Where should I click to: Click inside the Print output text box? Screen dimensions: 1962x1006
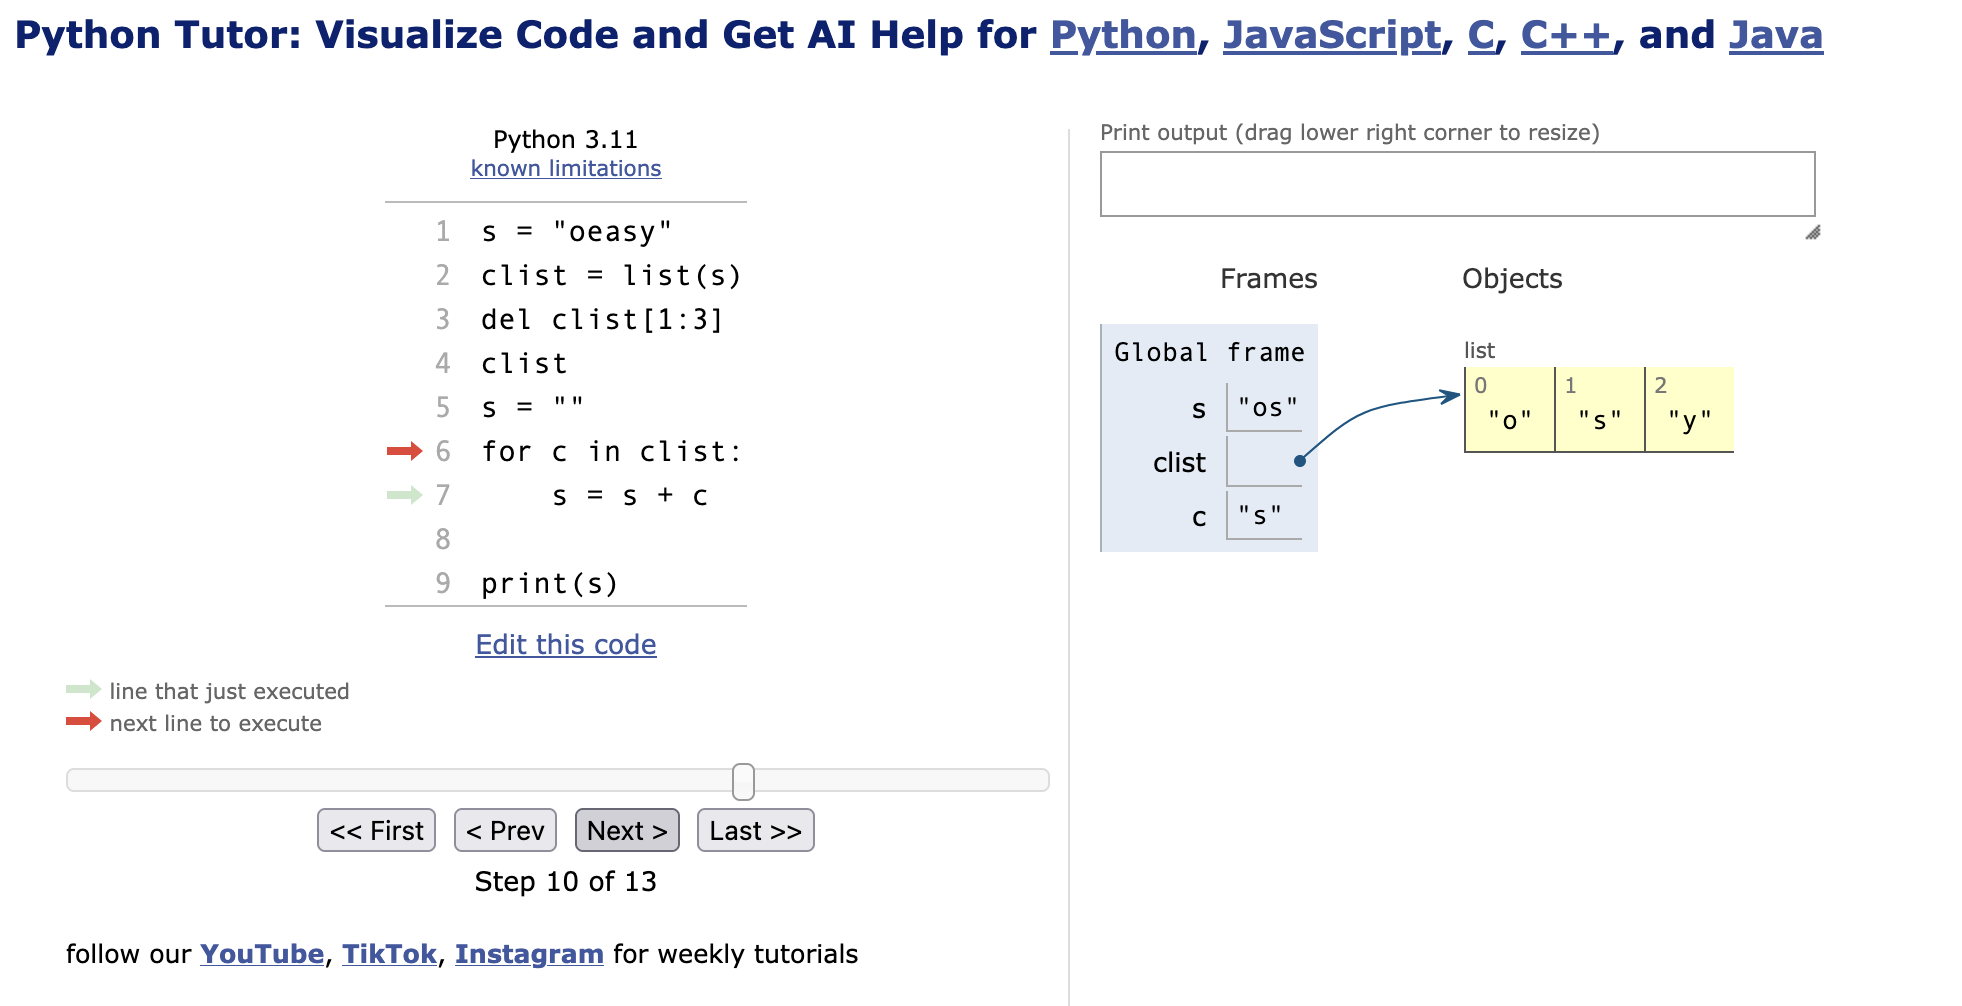tap(1457, 184)
